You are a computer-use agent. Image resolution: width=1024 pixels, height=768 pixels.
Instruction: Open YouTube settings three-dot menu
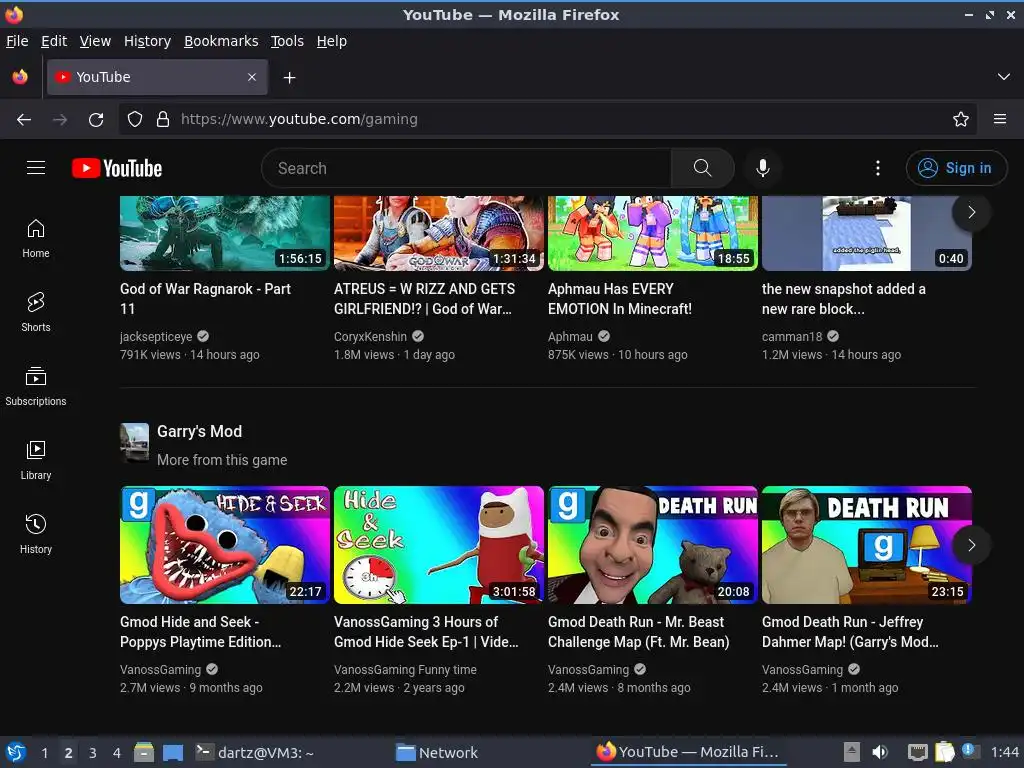[x=878, y=168]
